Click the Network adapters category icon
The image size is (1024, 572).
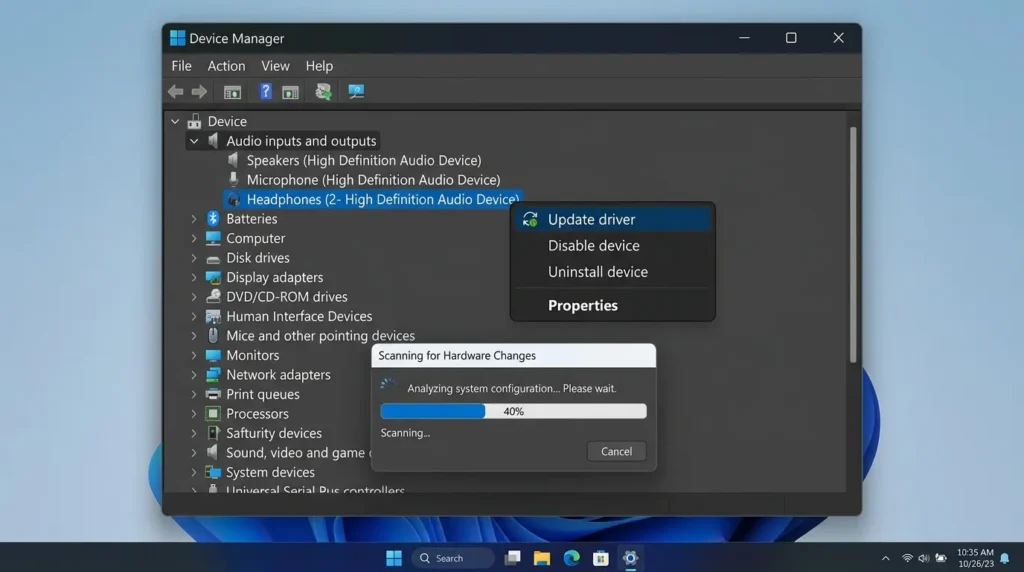click(213, 375)
